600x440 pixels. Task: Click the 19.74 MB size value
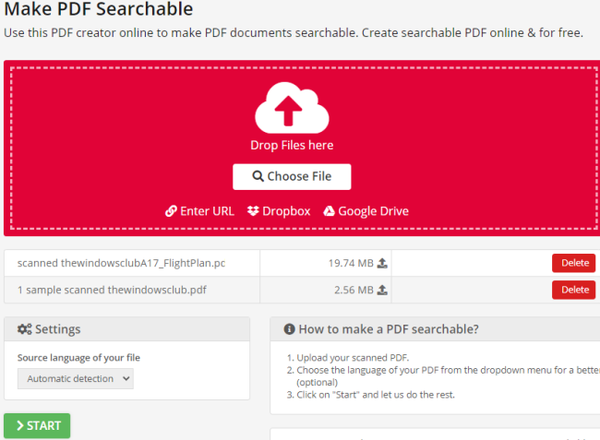pos(351,263)
